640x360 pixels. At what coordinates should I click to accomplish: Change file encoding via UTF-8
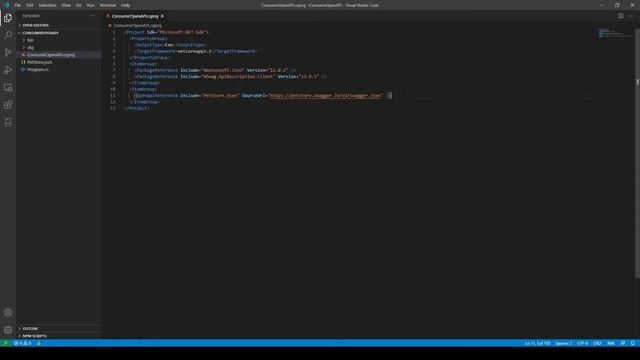coord(582,343)
